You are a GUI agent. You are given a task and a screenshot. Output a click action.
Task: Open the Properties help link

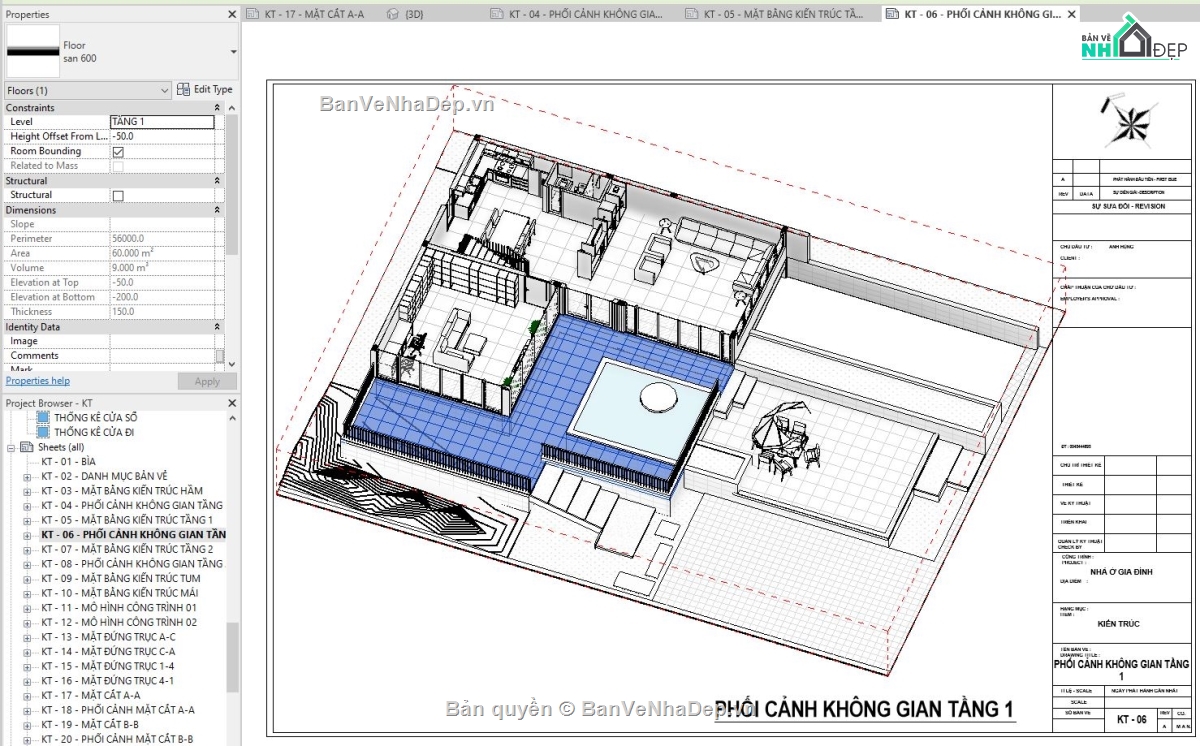click(38, 381)
